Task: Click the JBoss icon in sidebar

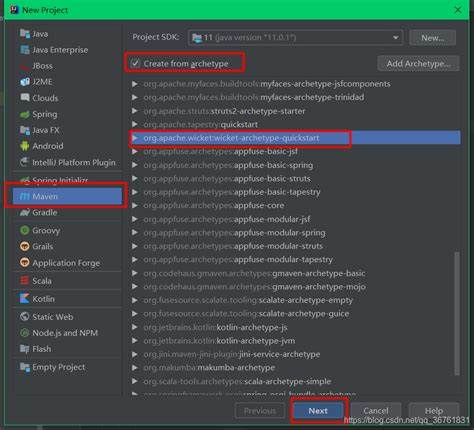Action: (25, 66)
